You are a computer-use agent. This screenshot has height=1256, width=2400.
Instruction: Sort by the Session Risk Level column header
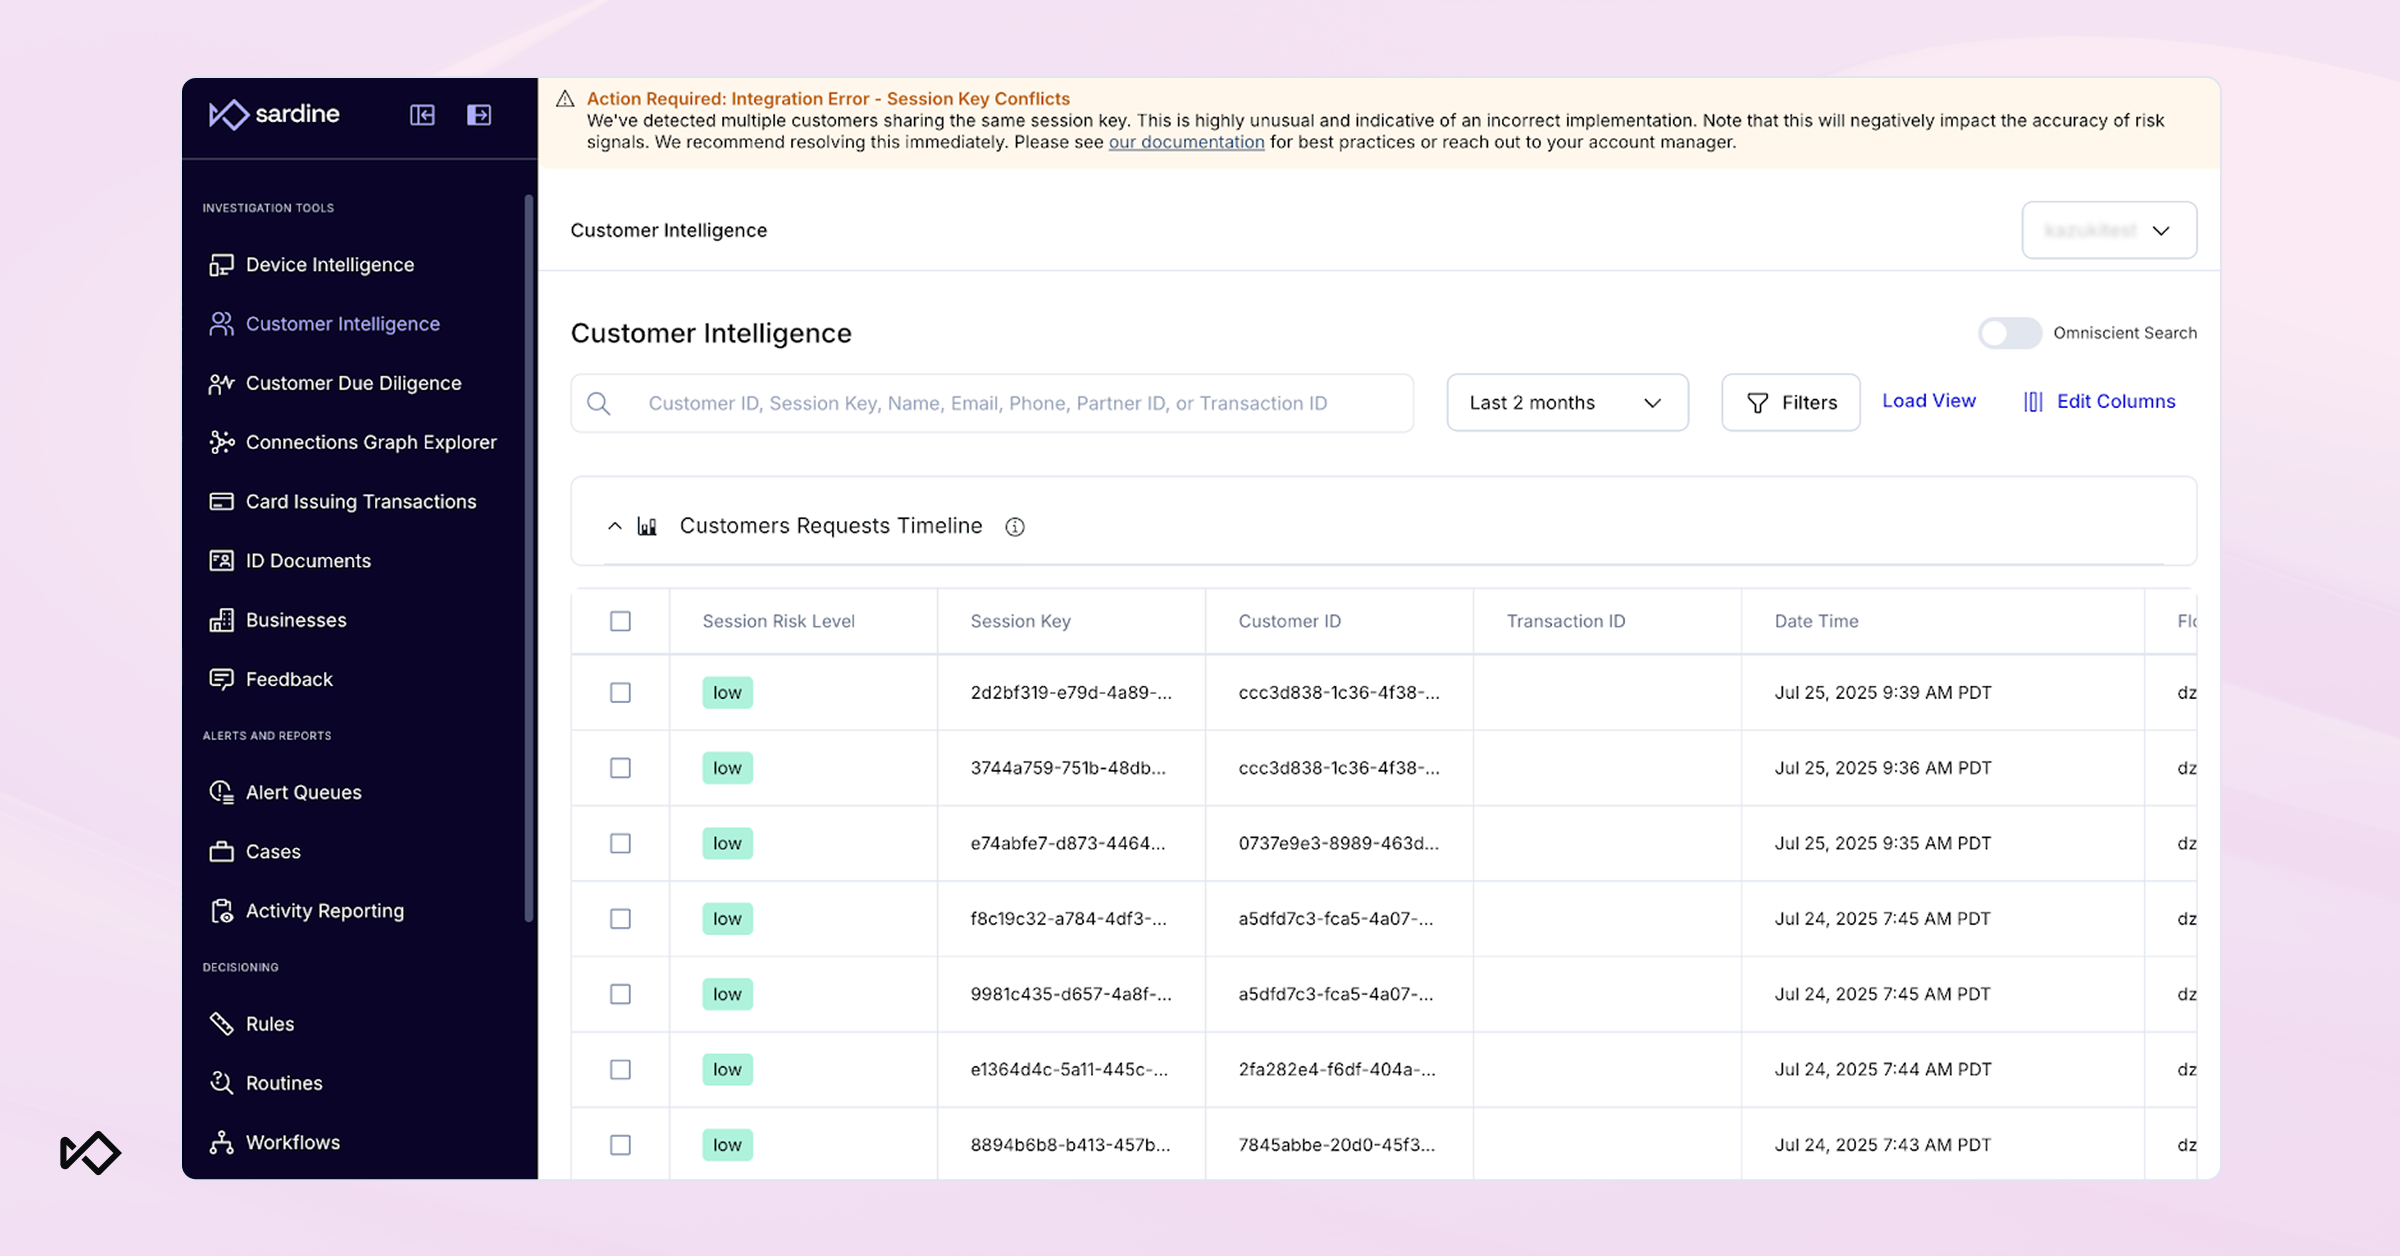click(778, 621)
